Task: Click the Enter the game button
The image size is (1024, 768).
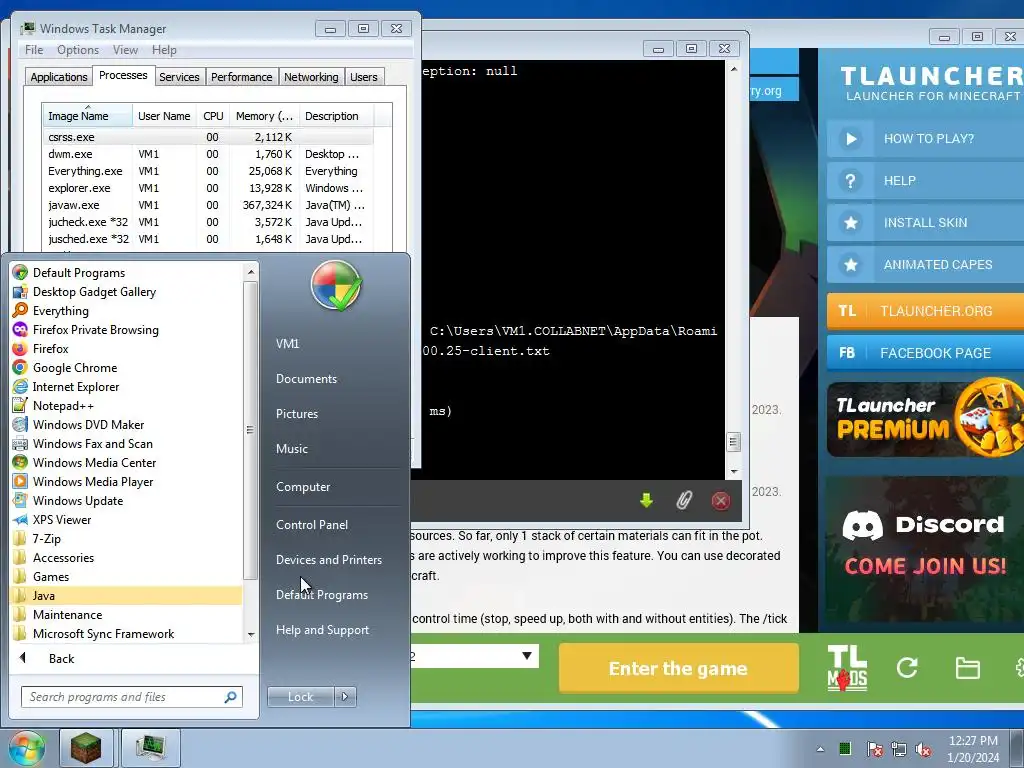Action: point(679,668)
